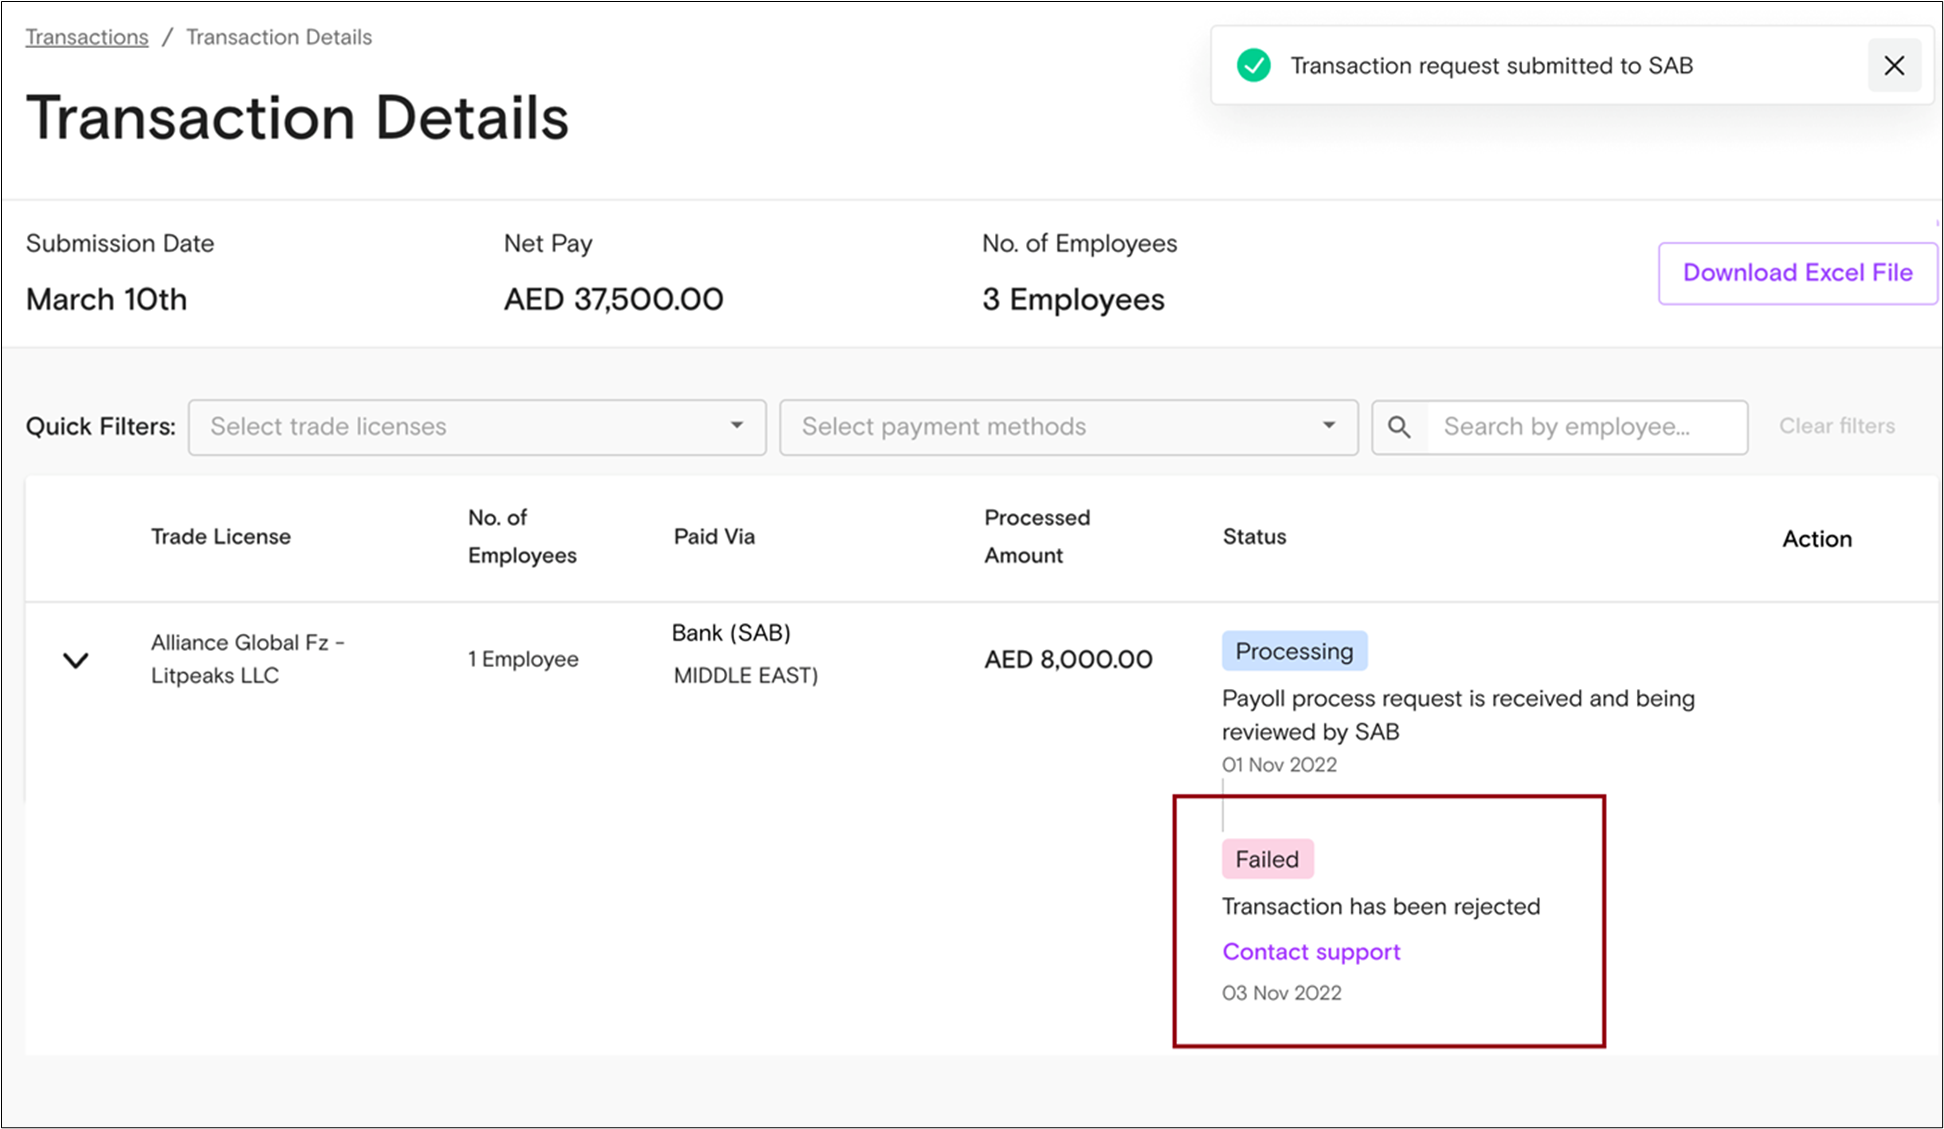Select the Status column header

[x=1254, y=537]
